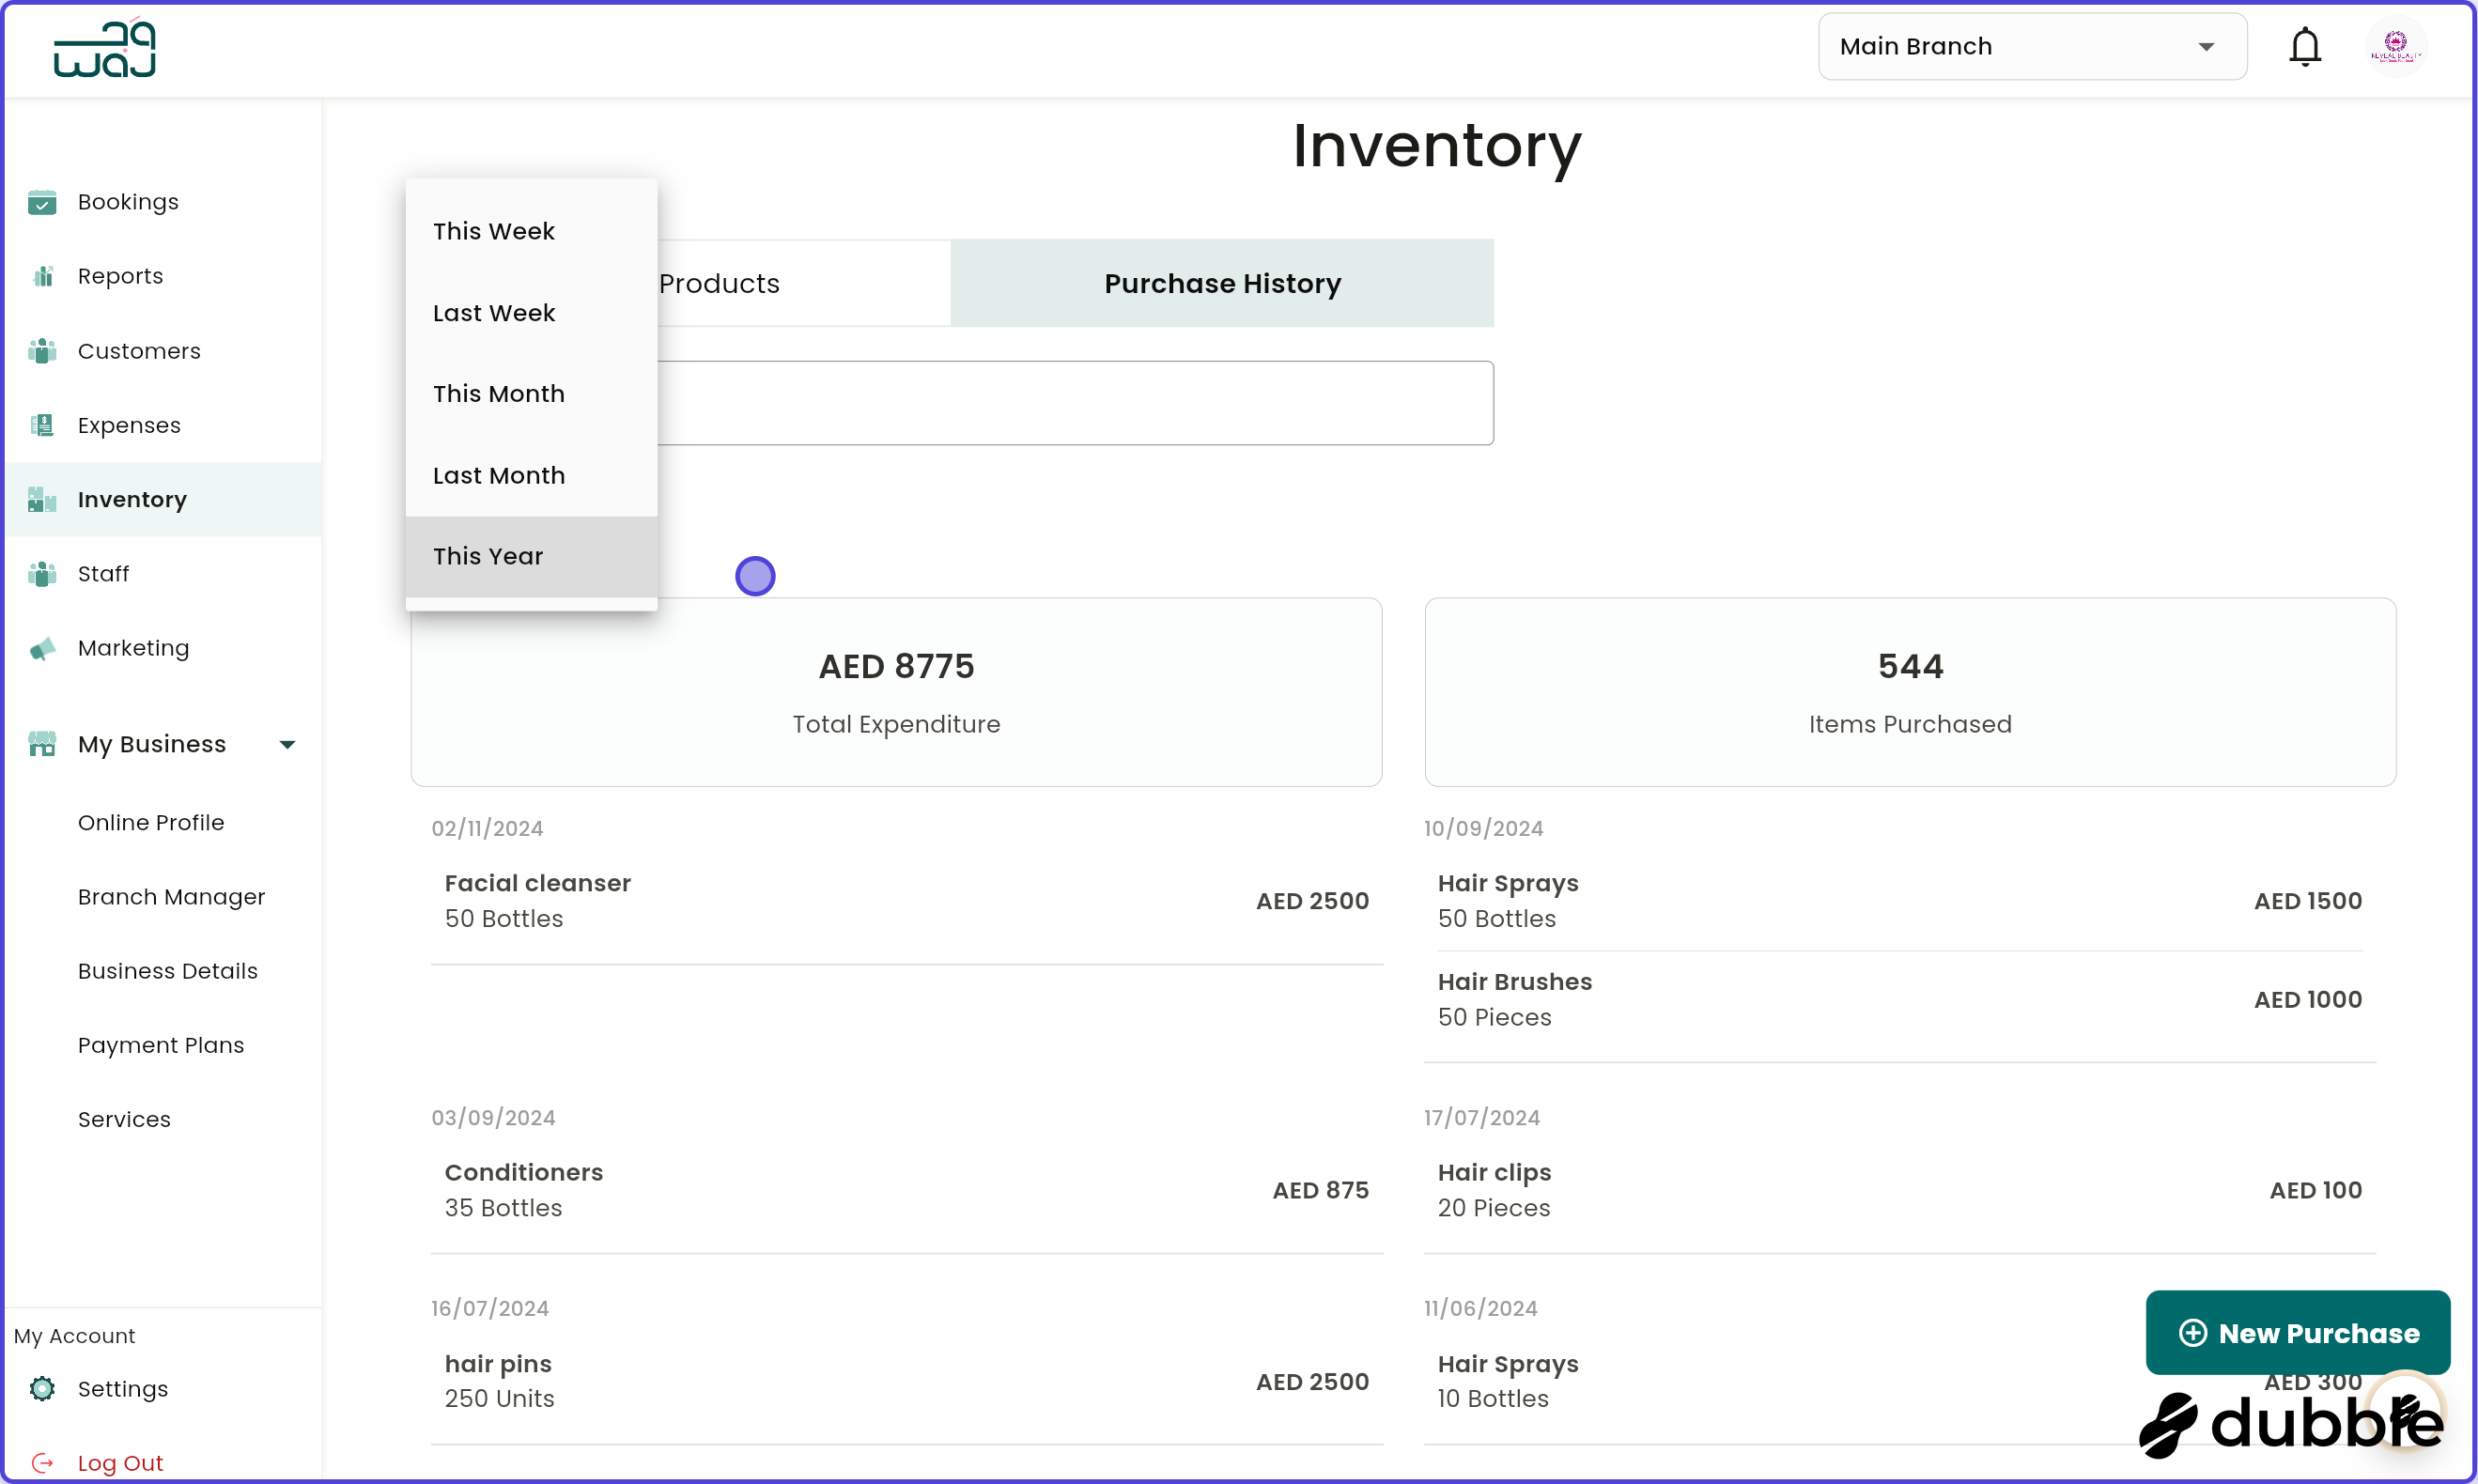Choose the Last Month filter option
The height and width of the screenshot is (1484, 2478).
click(498, 475)
